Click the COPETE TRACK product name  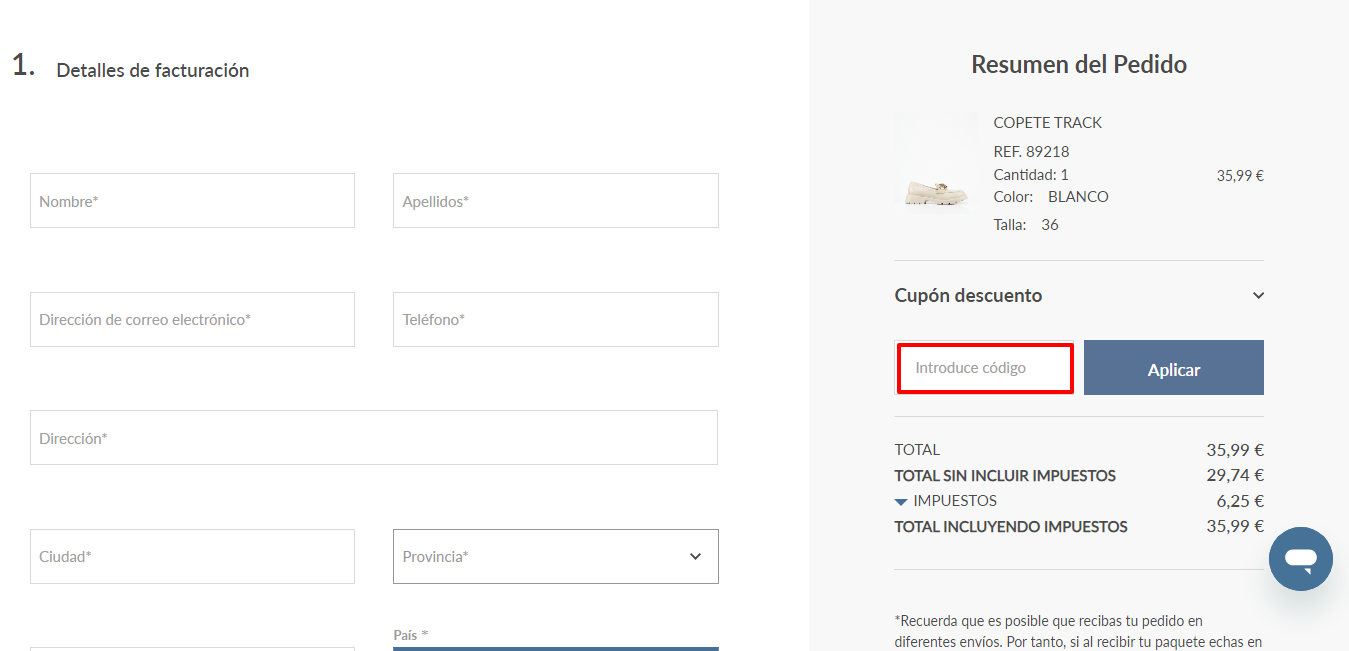coord(1047,122)
